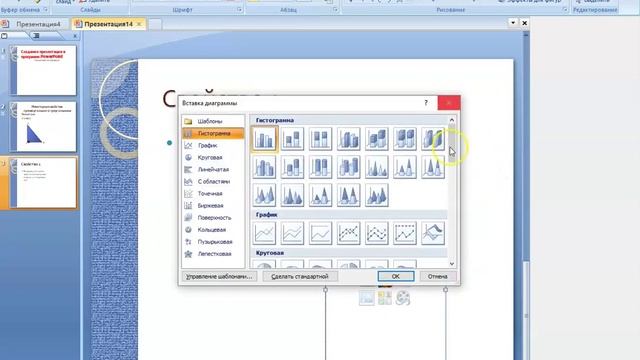
Task: Expand the Абзац group dialog launcher
Action: pos(335,9)
